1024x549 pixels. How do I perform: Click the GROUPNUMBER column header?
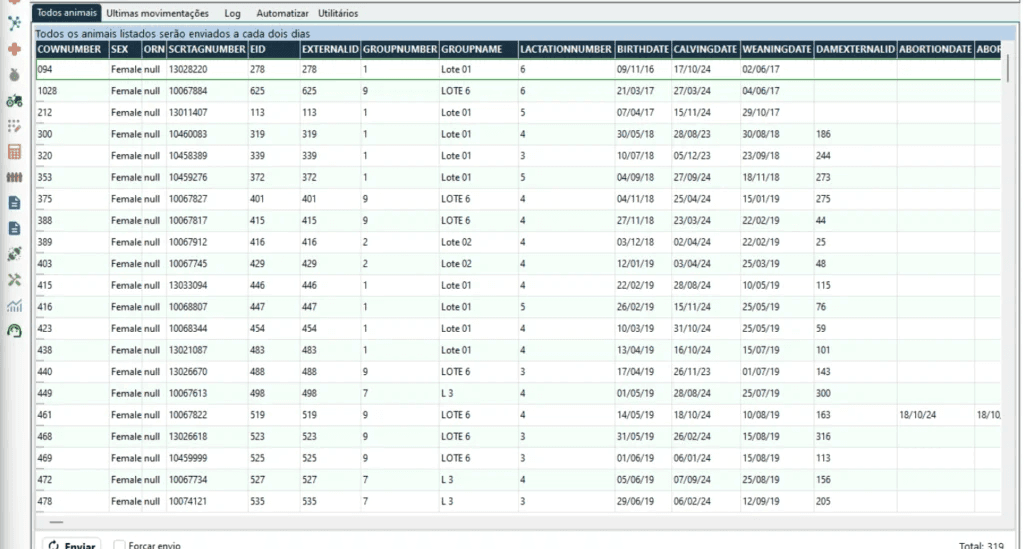[400, 50]
